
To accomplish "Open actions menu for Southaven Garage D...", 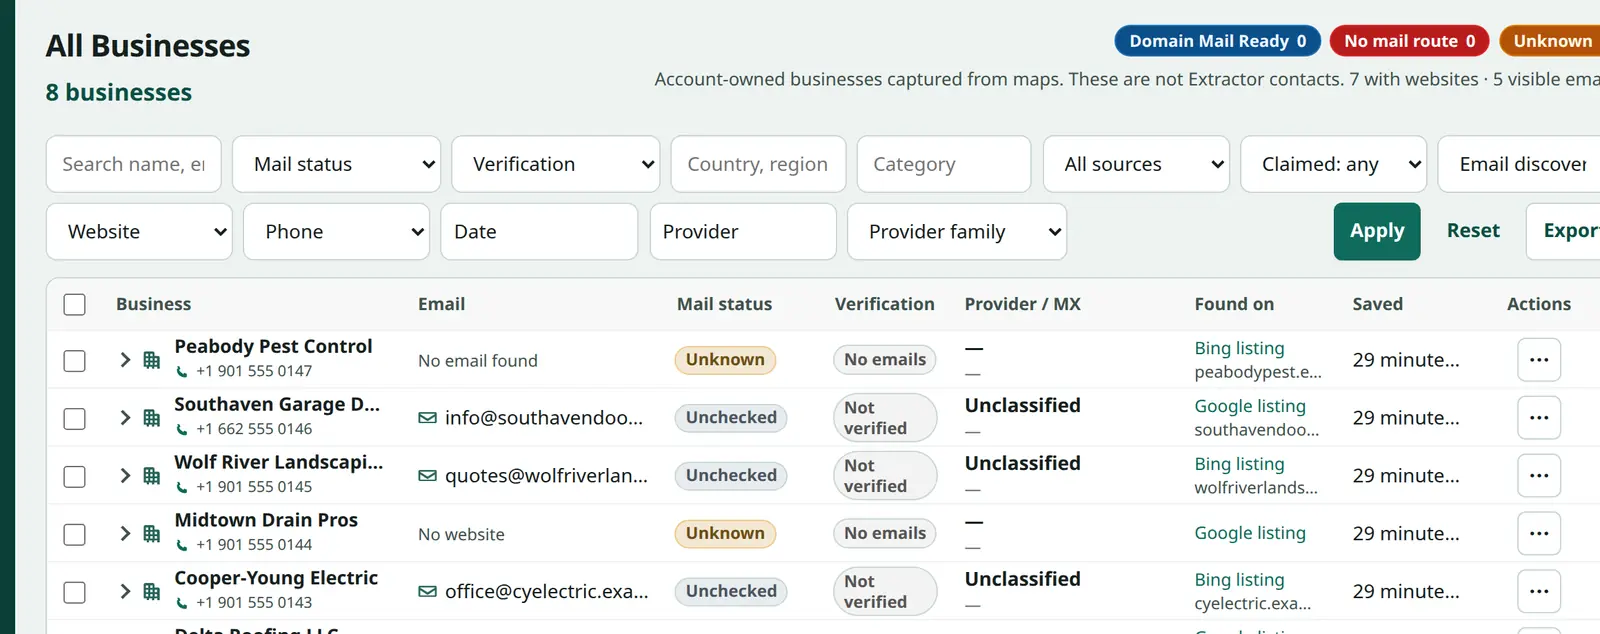I will (1539, 418).
